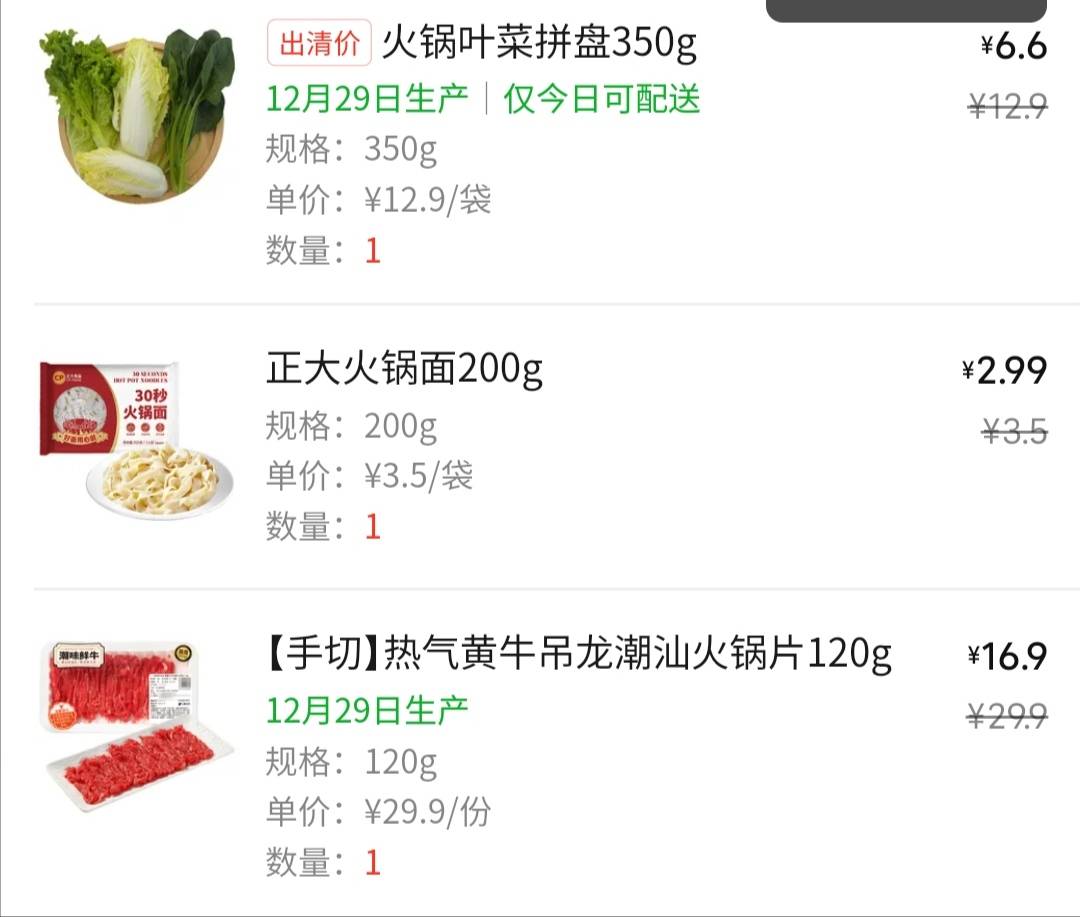Open the hotpot leafy vegetable platter thumbnail
This screenshot has height=917, width=1080.
click(137, 114)
